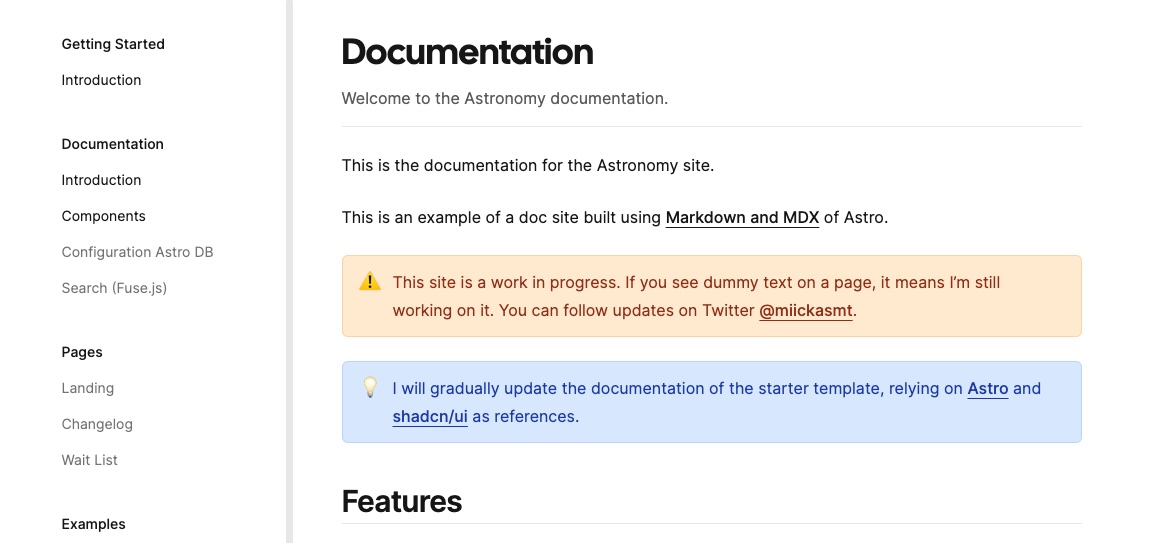Select the Examples sidebar heading
This screenshot has width=1165, height=543.
pyautogui.click(x=93, y=524)
